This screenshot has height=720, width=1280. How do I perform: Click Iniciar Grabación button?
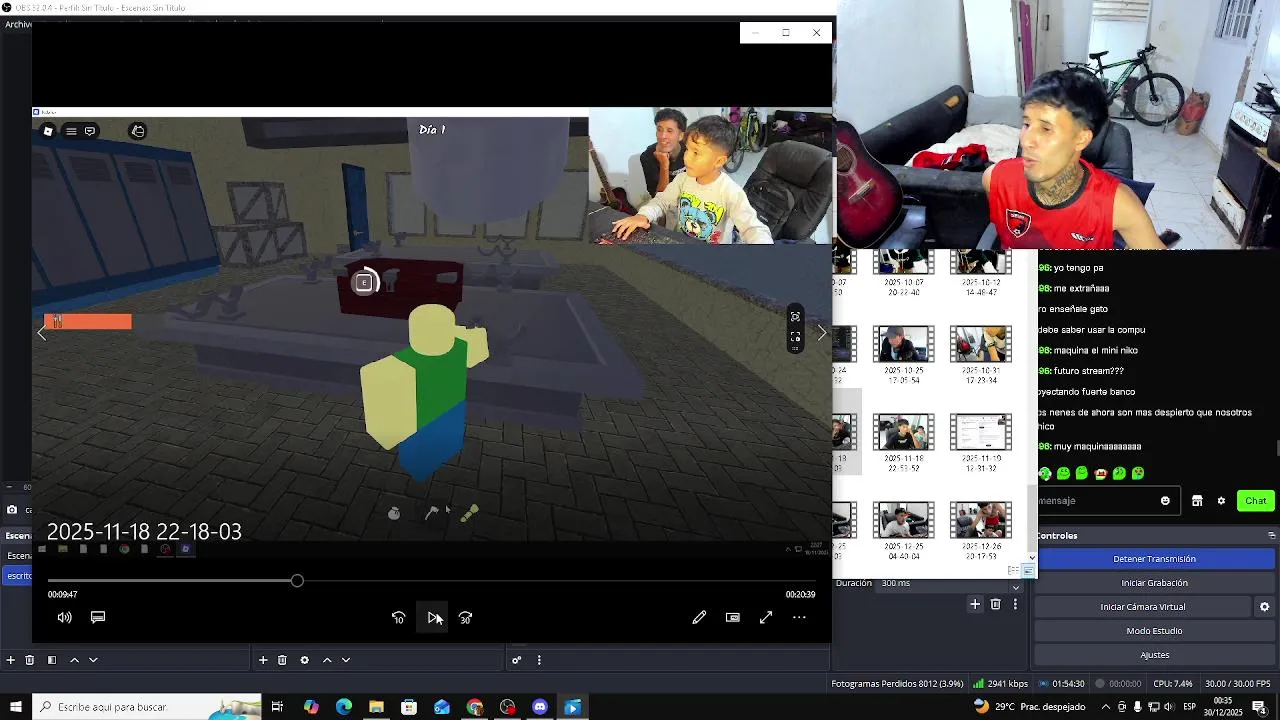click(x=1154, y=583)
